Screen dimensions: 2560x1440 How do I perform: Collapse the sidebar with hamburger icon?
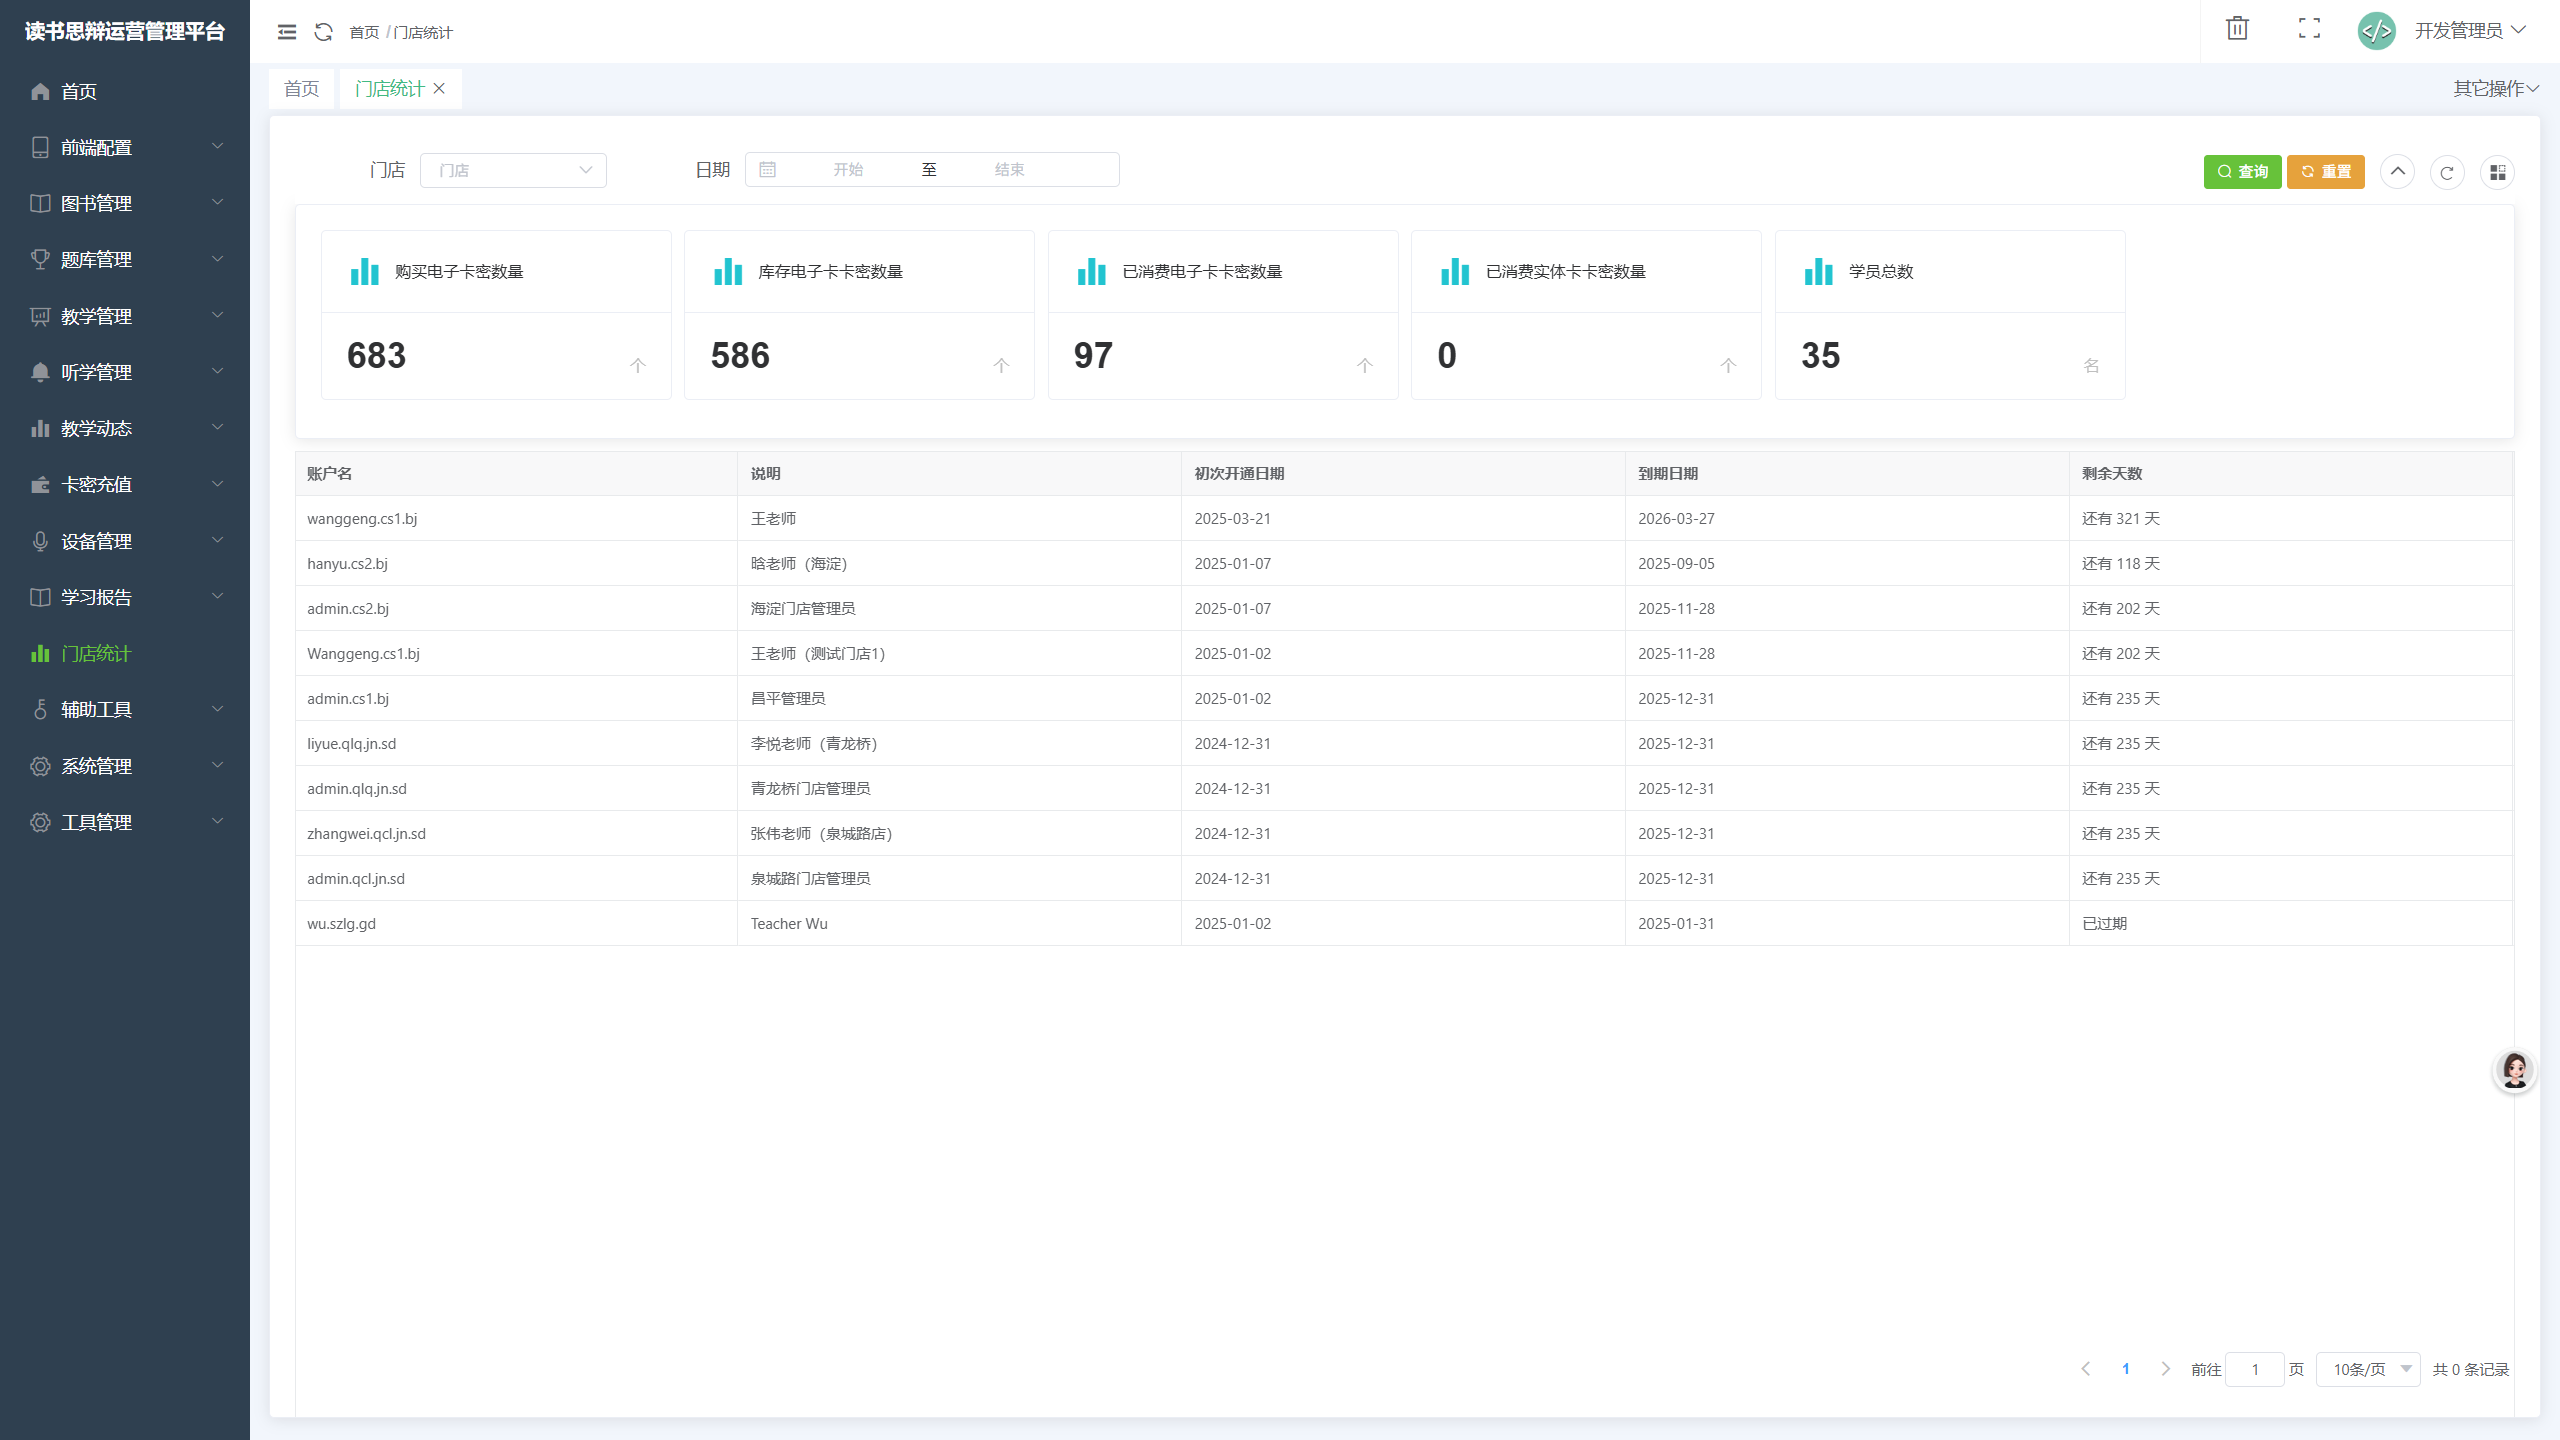click(x=287, y=32)
